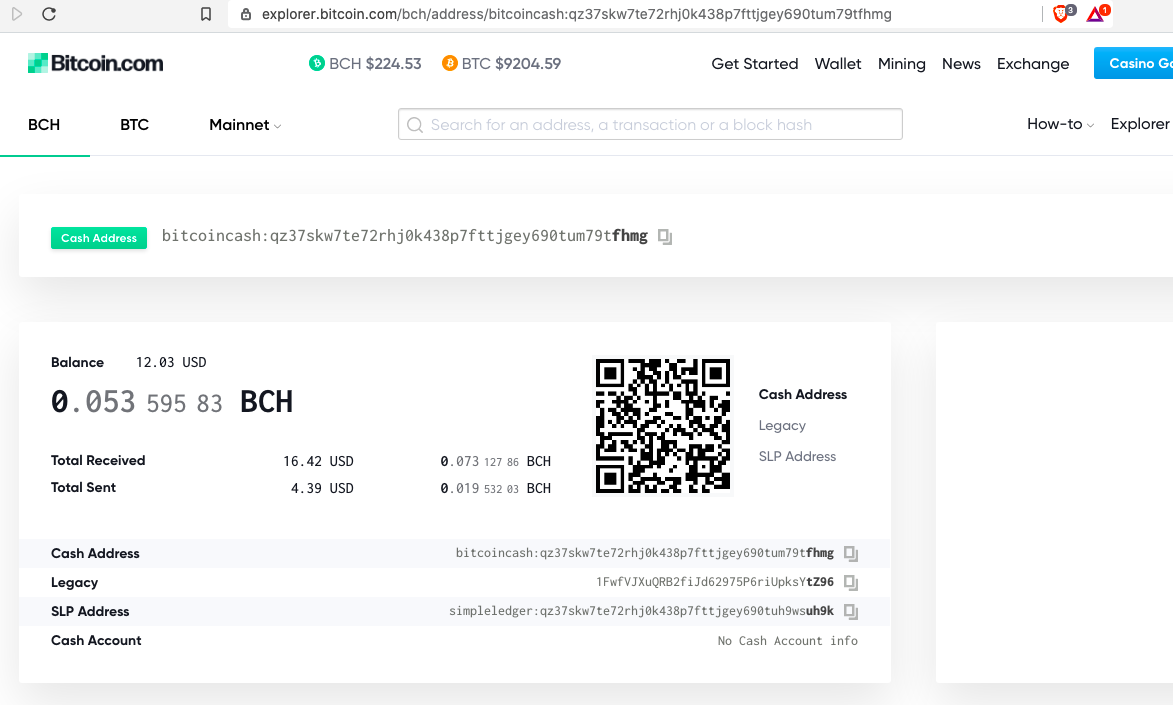Click the browser URL address bar
The width and height of the screenshot is (1173, 705).
(576, 14)
